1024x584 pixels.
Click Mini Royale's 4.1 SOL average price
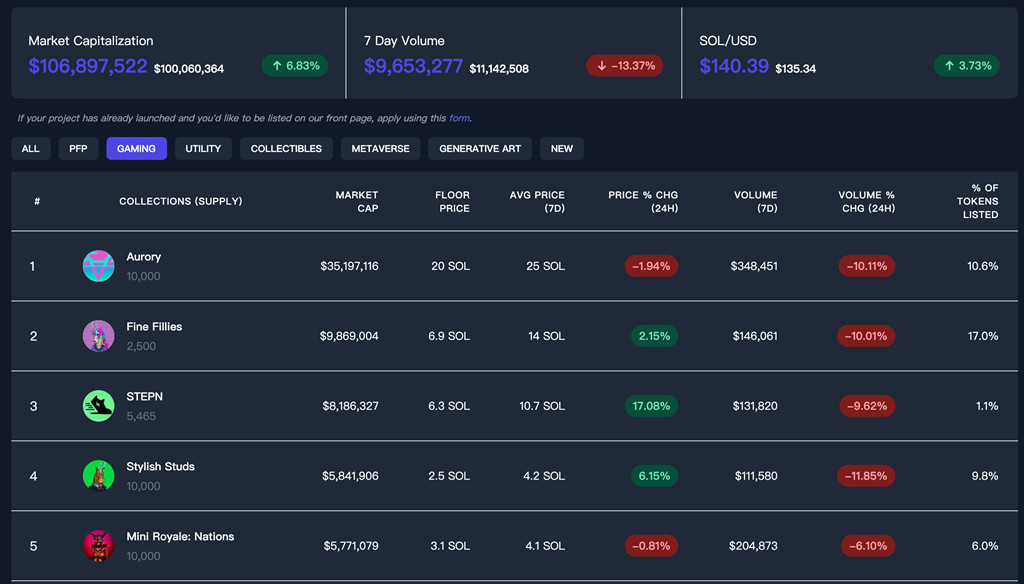click(x=545, y=545)
